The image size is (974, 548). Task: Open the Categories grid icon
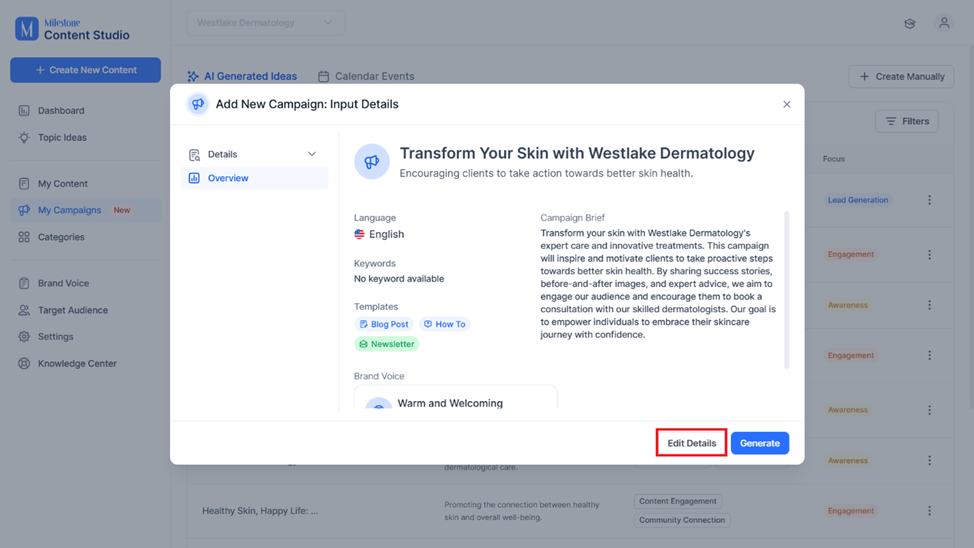[24, 237]
